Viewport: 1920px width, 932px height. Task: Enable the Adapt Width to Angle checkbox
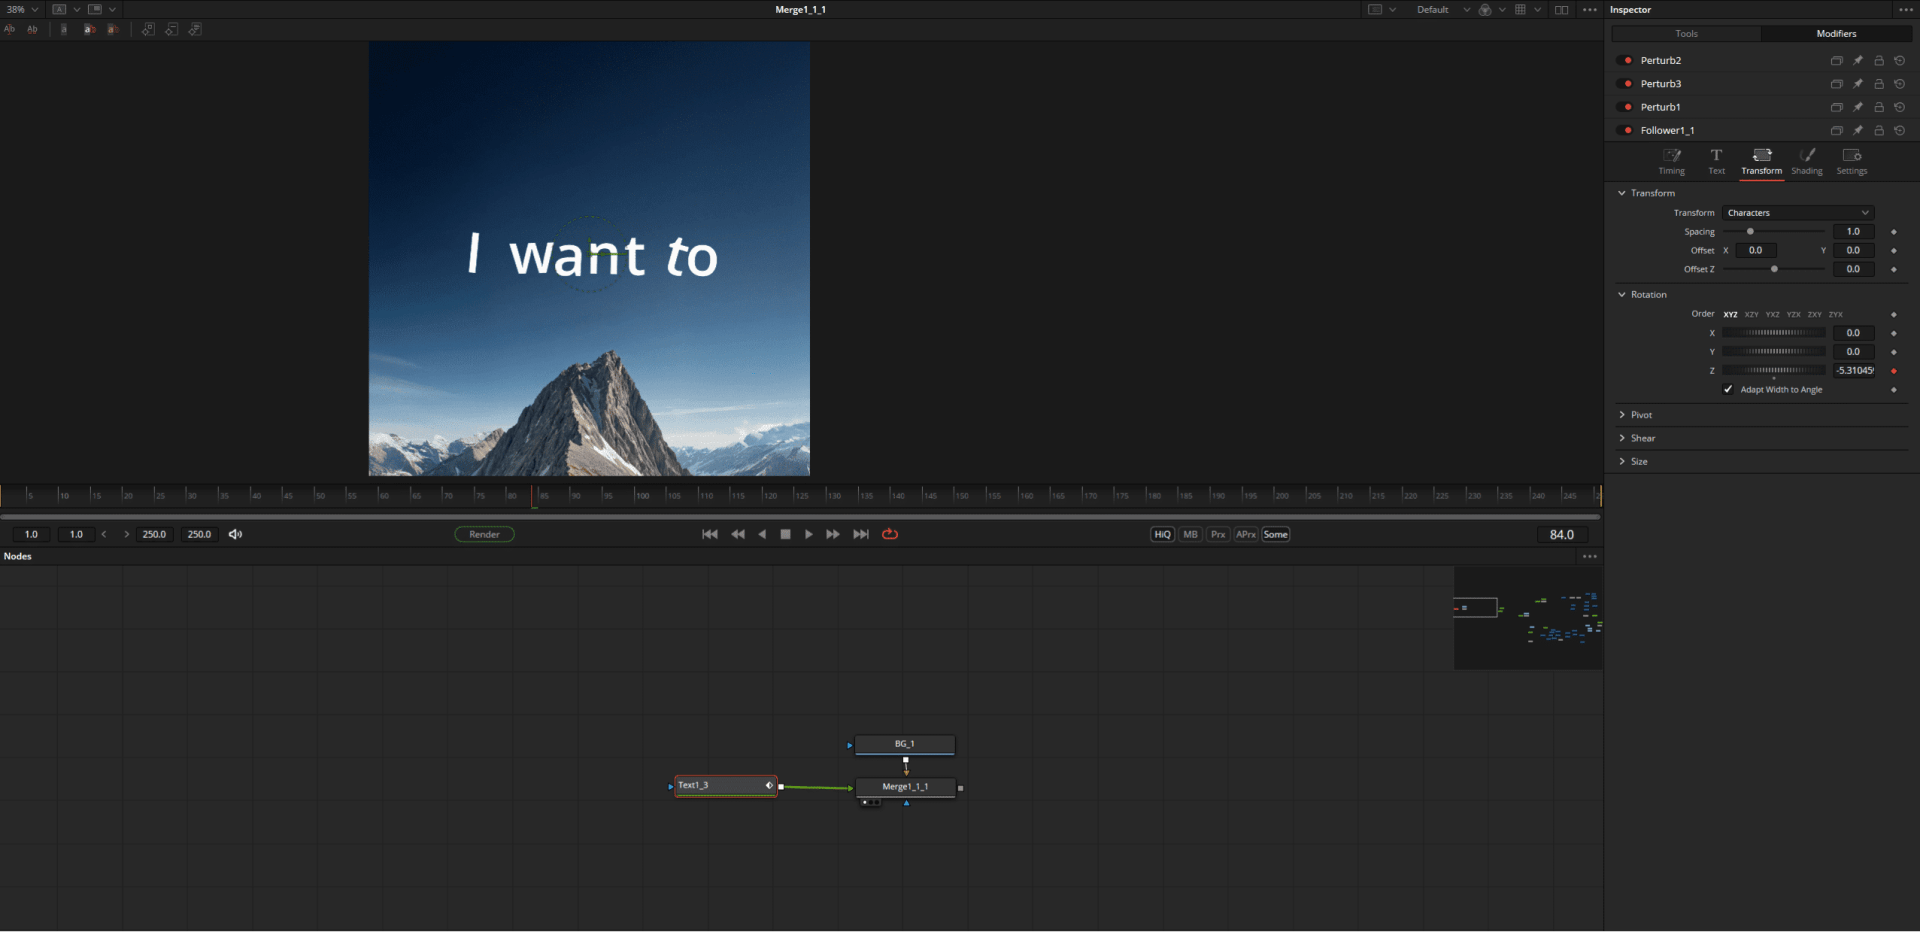(x=1728, y=389)
